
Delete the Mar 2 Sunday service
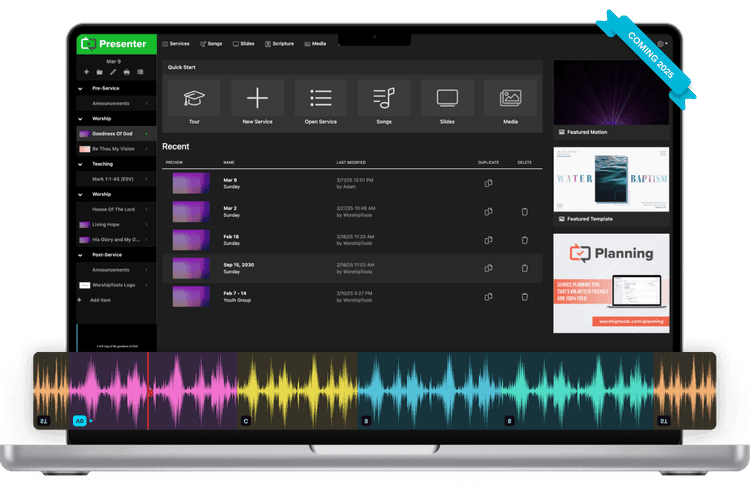point(524,212)
